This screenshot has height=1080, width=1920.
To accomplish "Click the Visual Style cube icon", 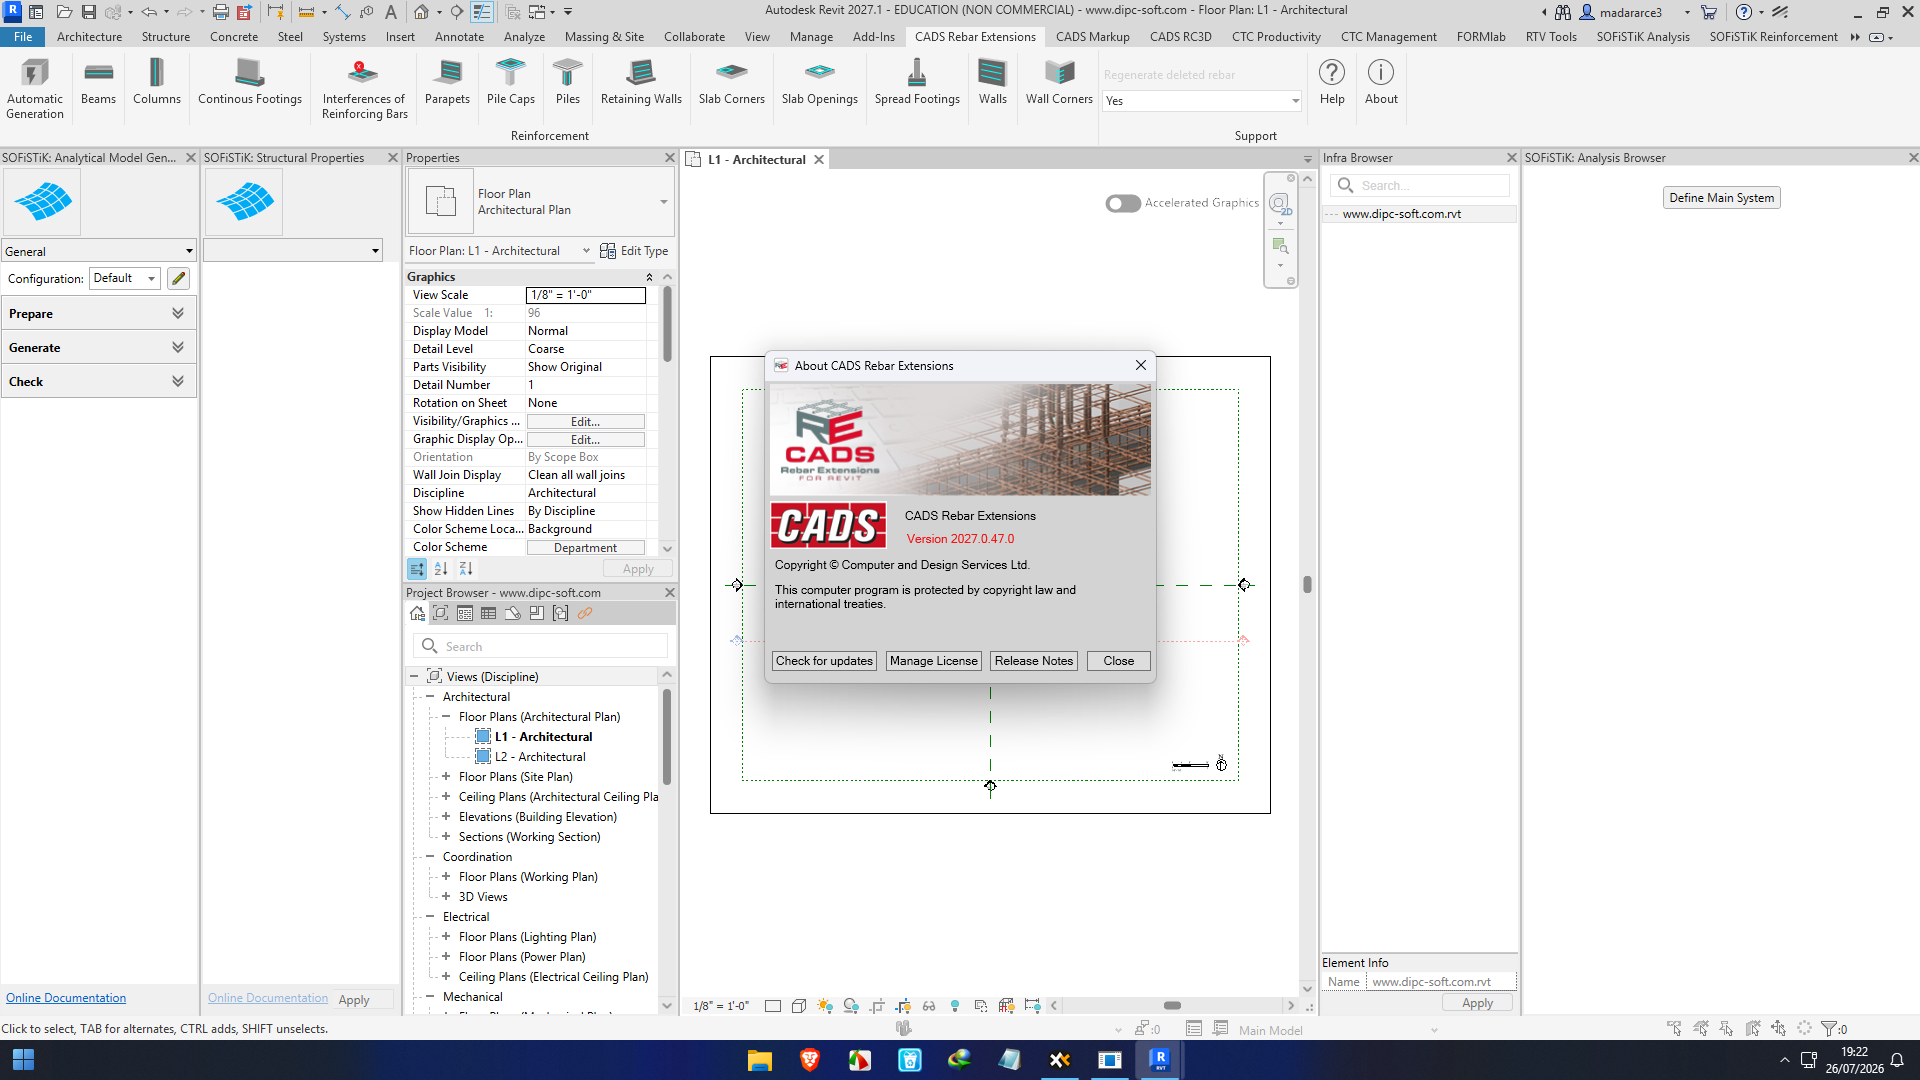I will point(799,1006).
